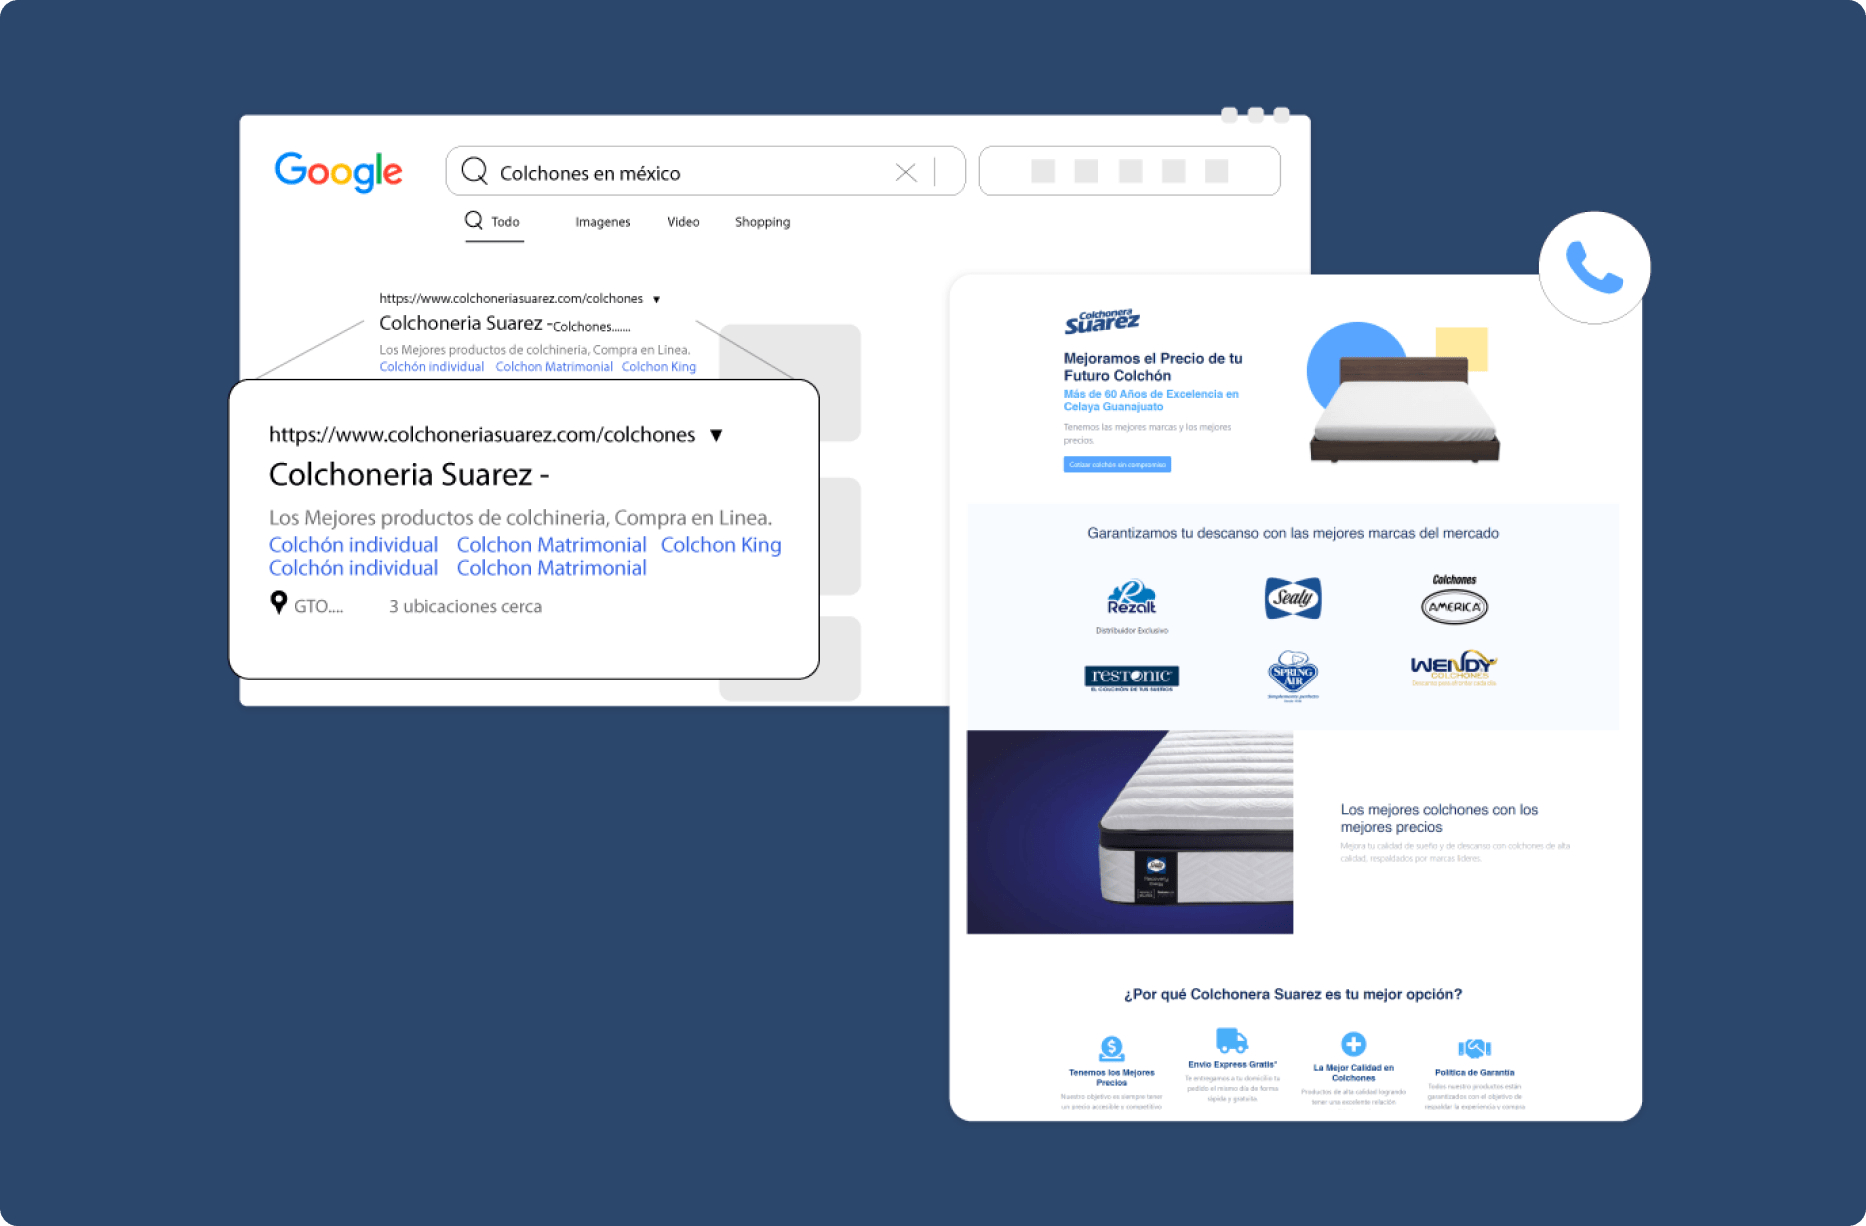Click the plus icon above "La Mejor Calidad en Colchones"
Screen dimensions: 1866x1226
[x=1353, y=1044]
